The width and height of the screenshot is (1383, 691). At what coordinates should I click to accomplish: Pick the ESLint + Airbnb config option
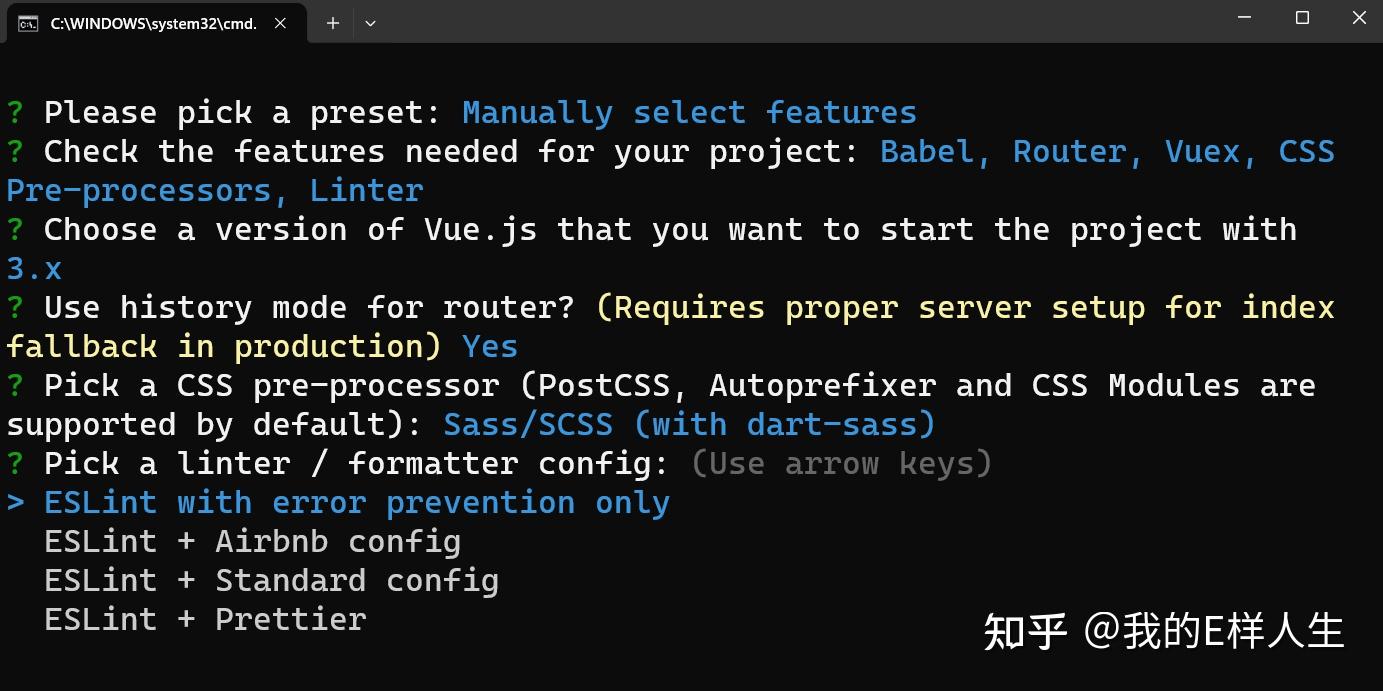click(252, 542)
